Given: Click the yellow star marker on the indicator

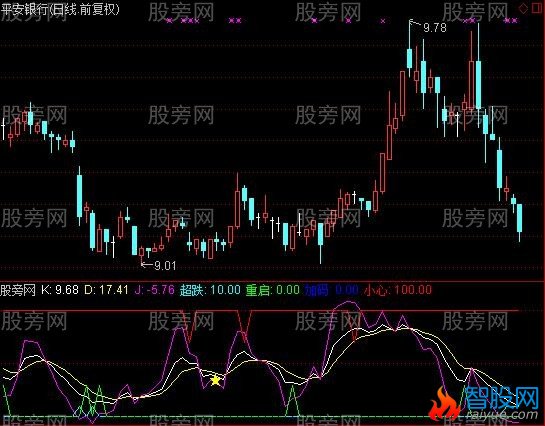Looking at the screenshot, I should (x=215, y=380).
